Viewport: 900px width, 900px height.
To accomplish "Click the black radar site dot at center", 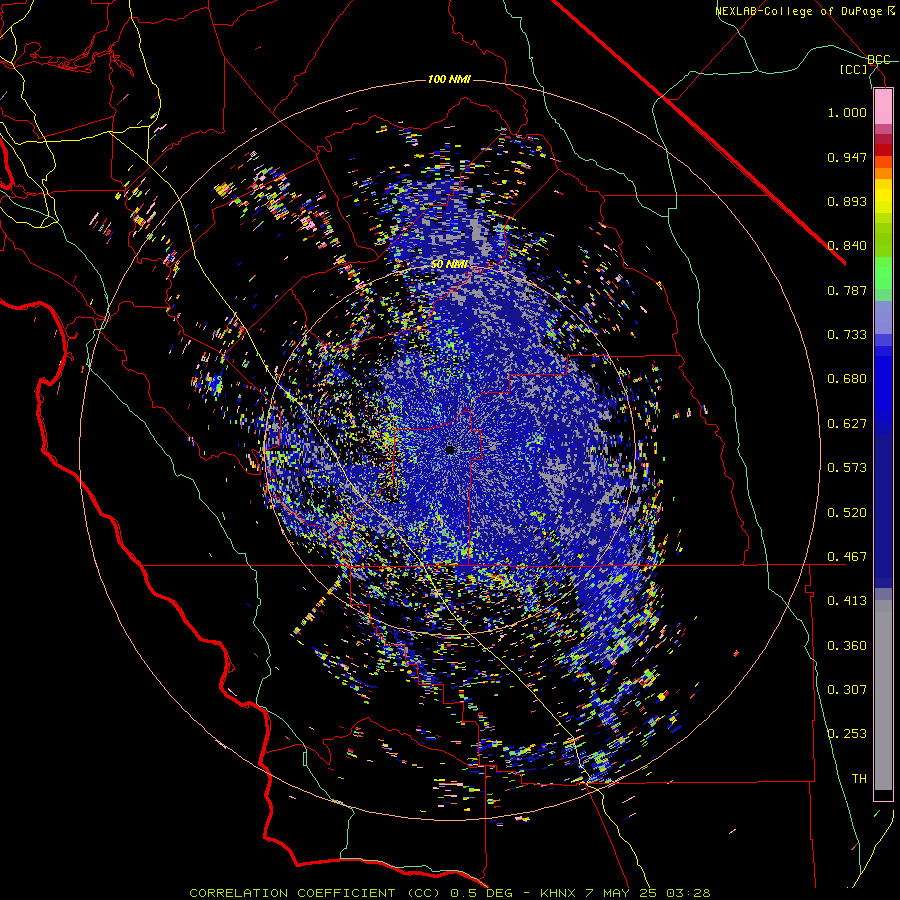I will [450, 449].
